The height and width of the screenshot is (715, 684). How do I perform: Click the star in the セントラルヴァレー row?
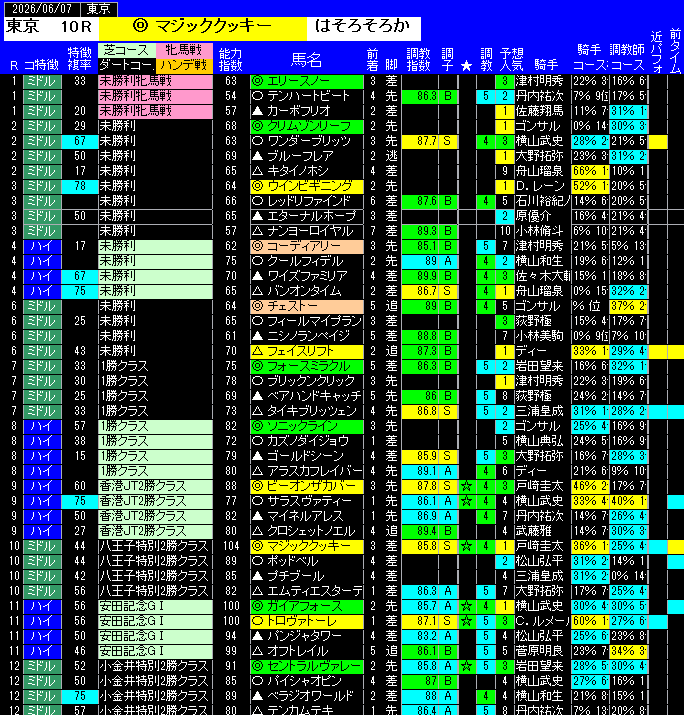coord(466,666)
